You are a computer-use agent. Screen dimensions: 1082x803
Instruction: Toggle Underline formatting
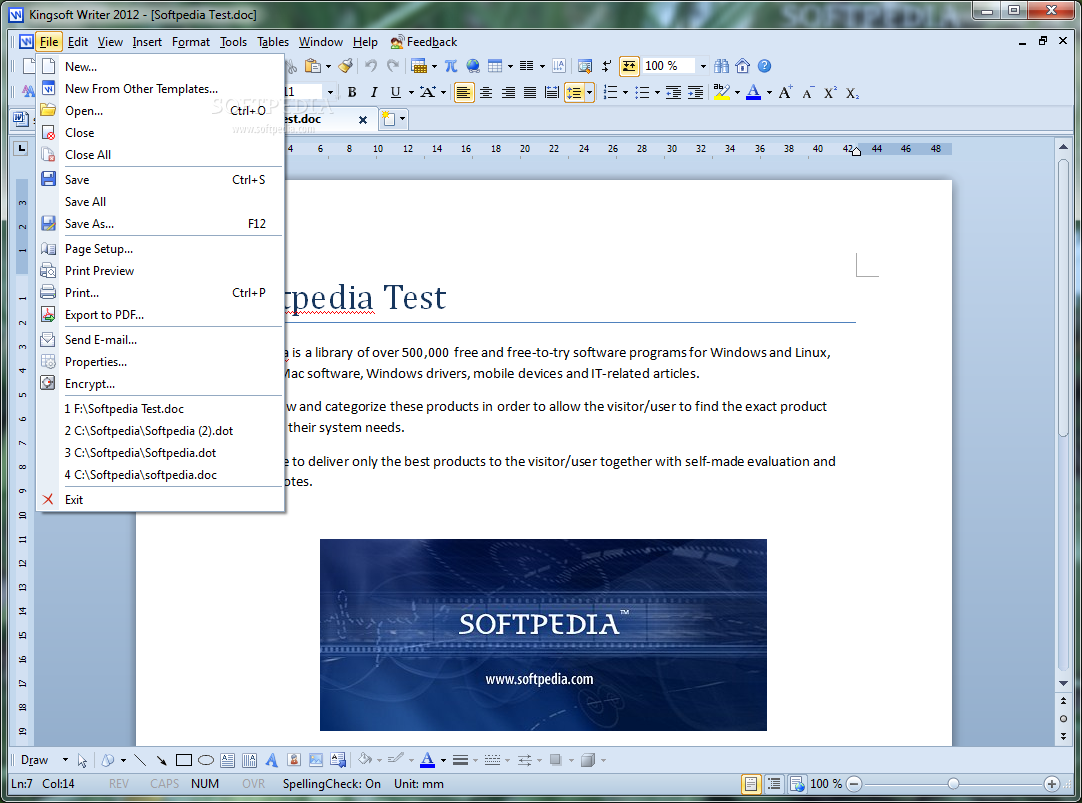[x=395, y=92]
